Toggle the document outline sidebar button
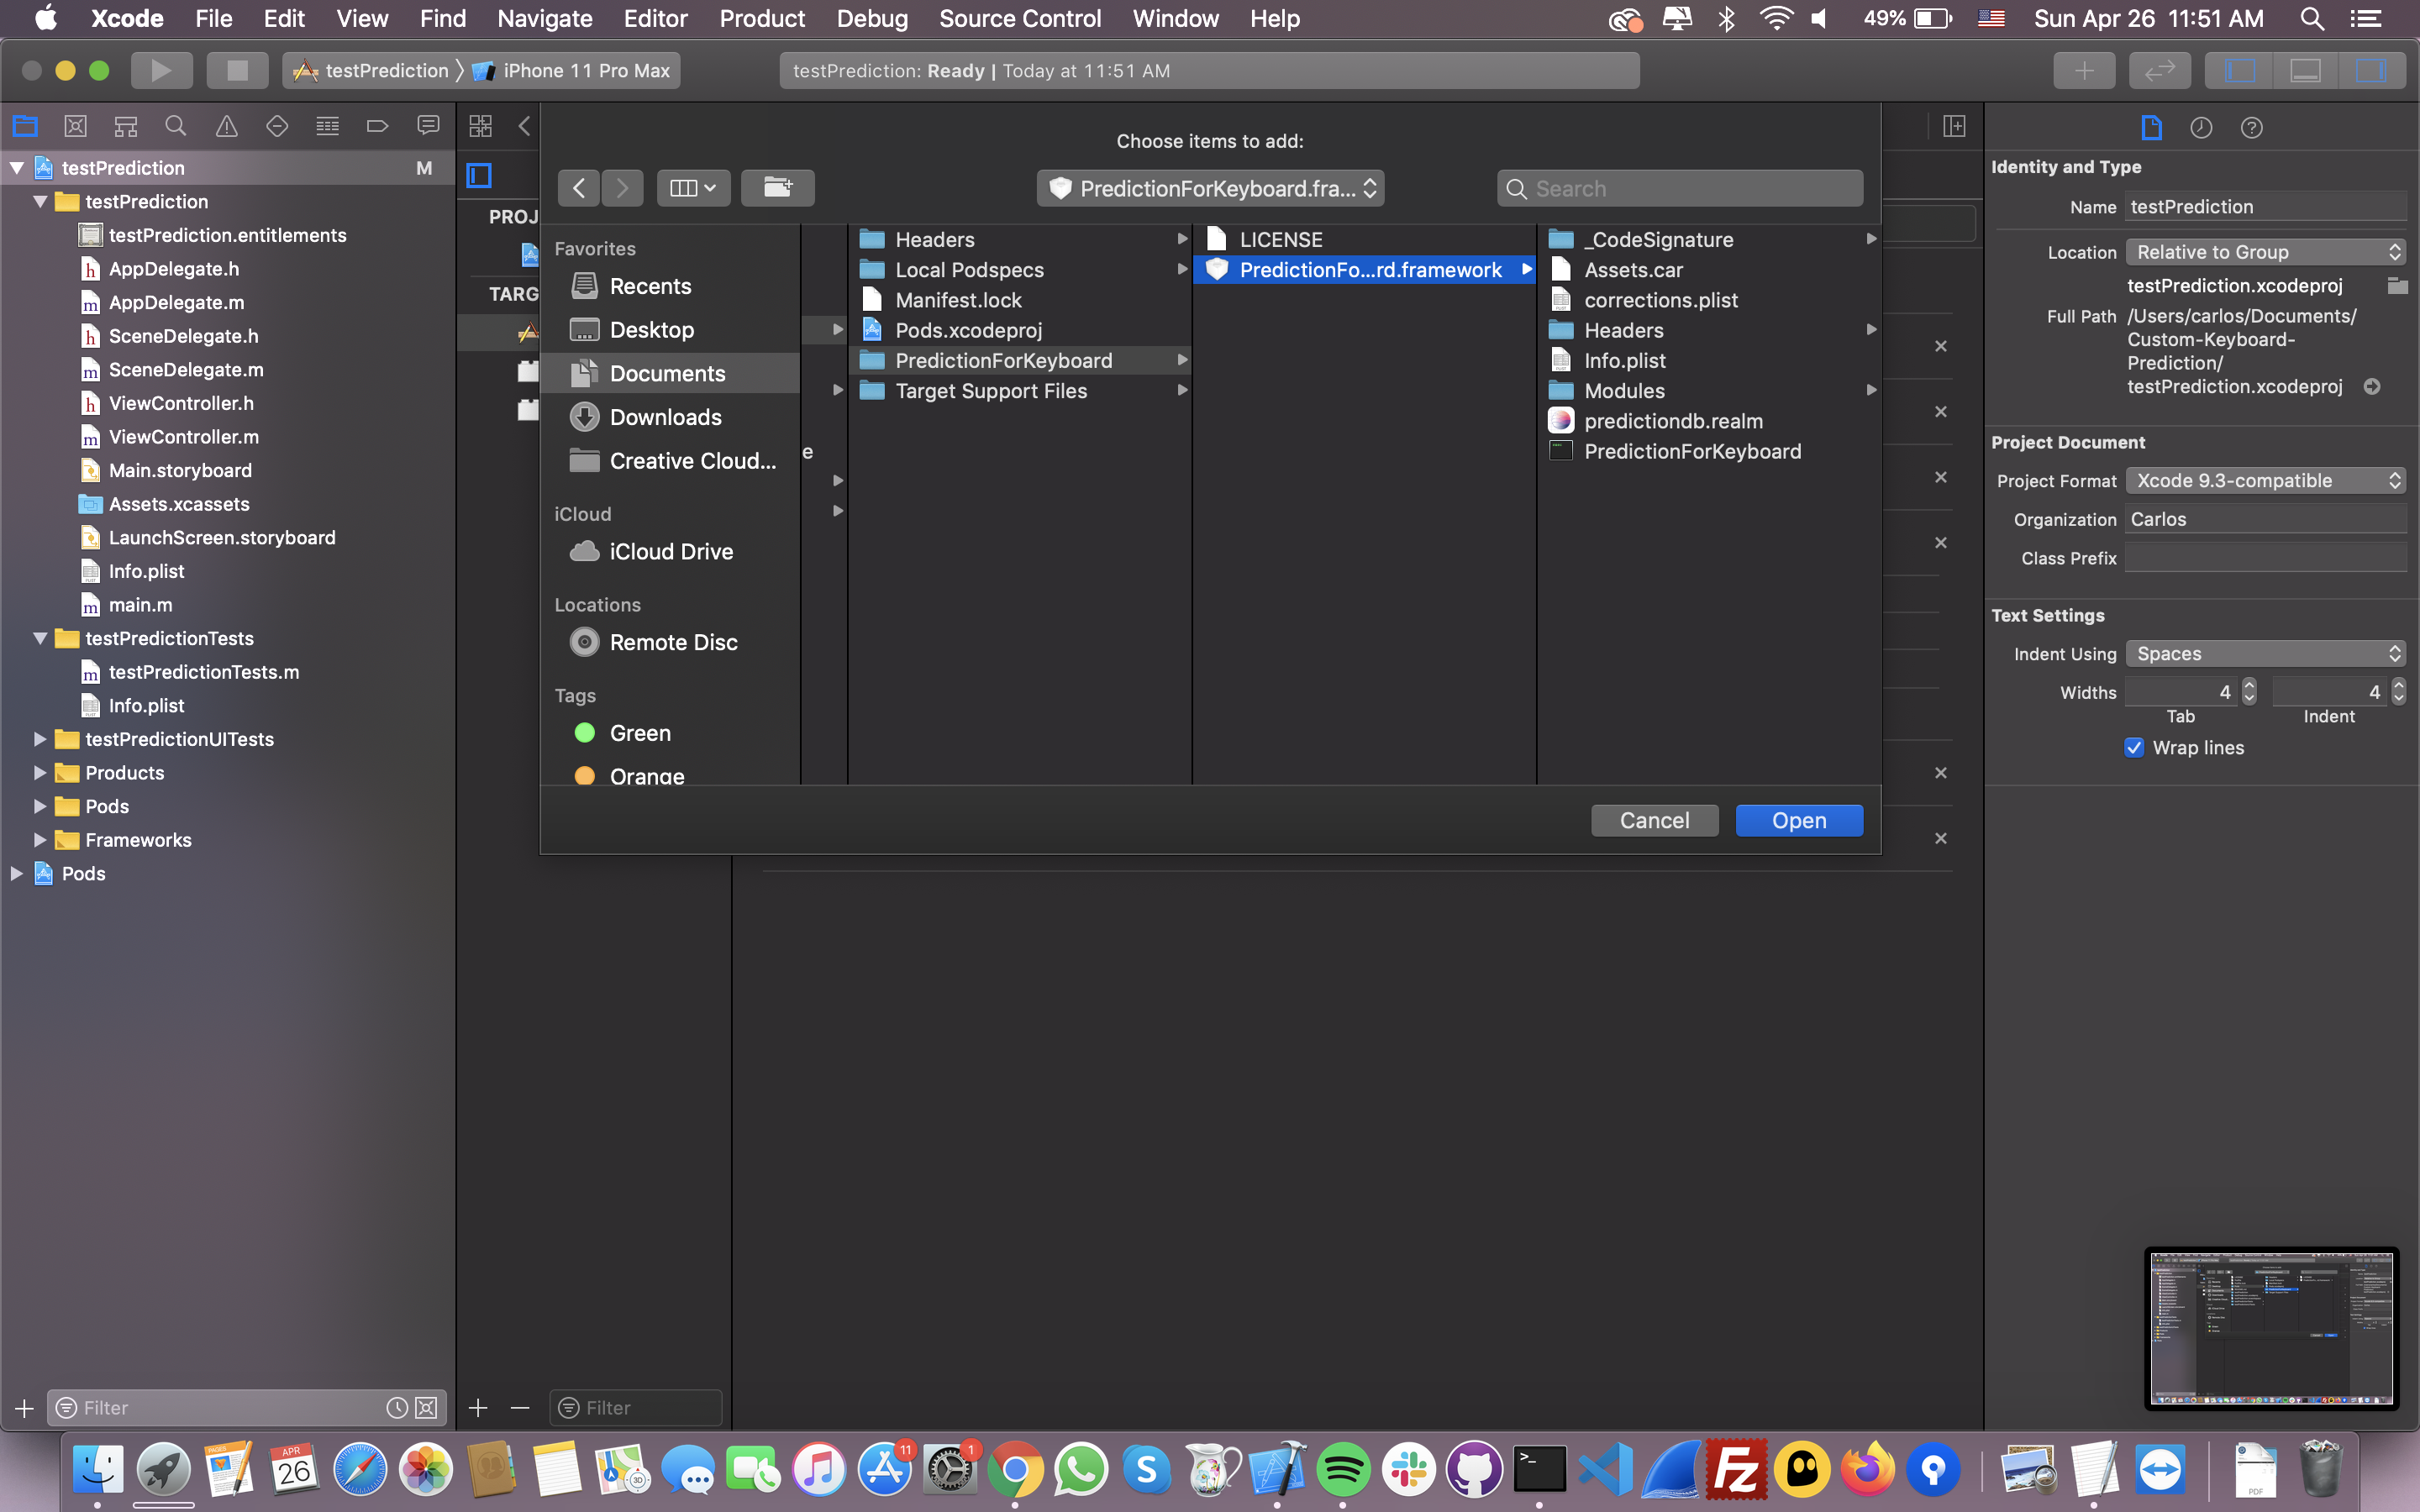 [x=479, y=176]
